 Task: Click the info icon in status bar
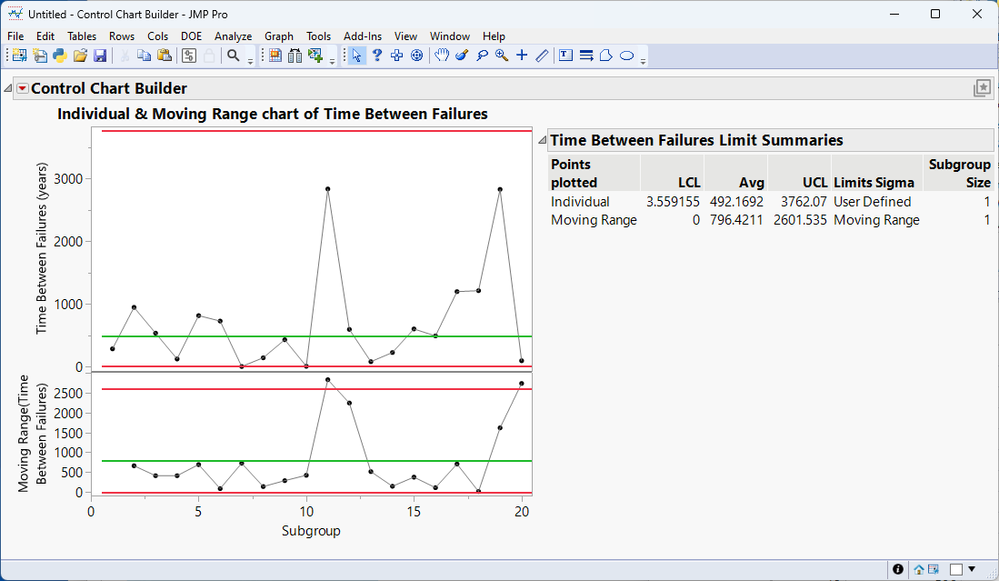898,569
